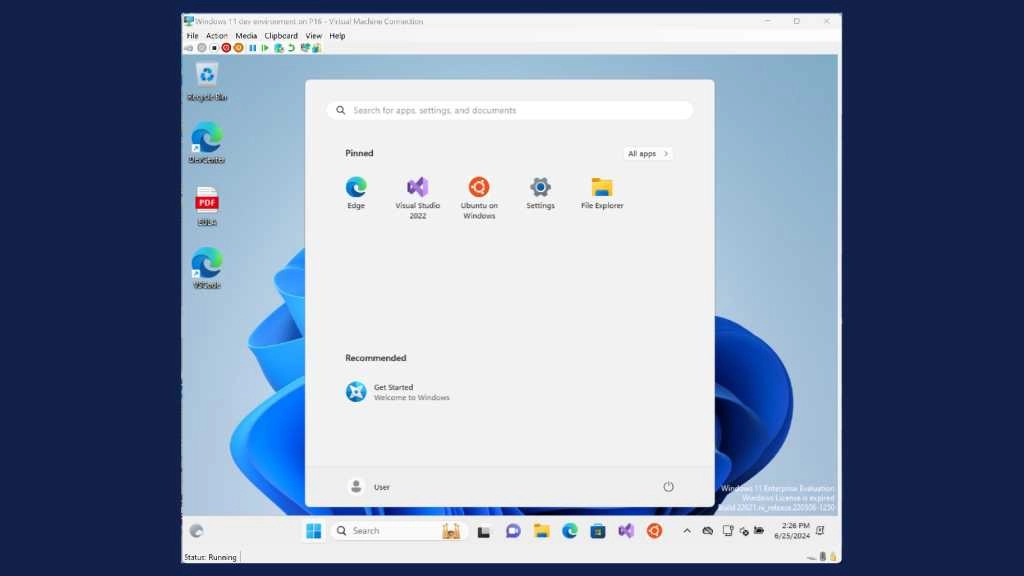Click the User account entry
This screenshot has height=576, width=1024.
point(371,487)
